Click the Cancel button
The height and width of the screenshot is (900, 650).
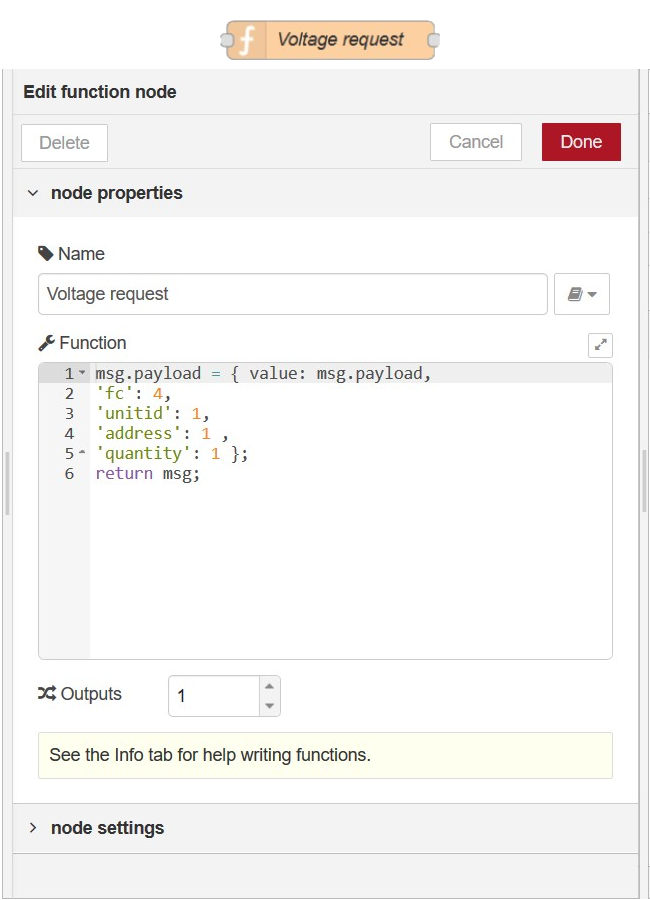pos(475,142)
